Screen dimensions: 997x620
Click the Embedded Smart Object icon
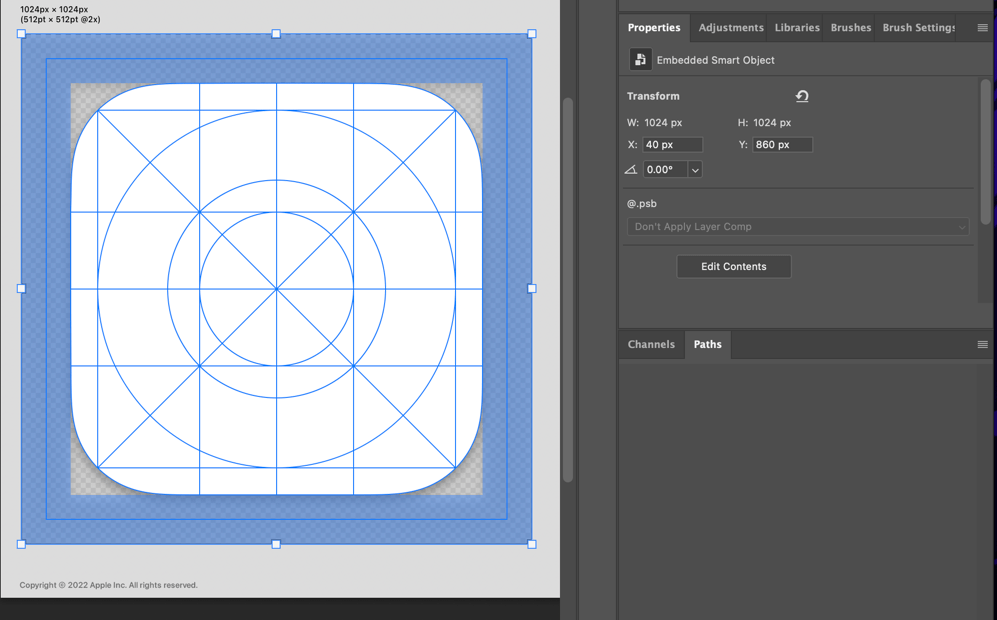click(640, 59)
